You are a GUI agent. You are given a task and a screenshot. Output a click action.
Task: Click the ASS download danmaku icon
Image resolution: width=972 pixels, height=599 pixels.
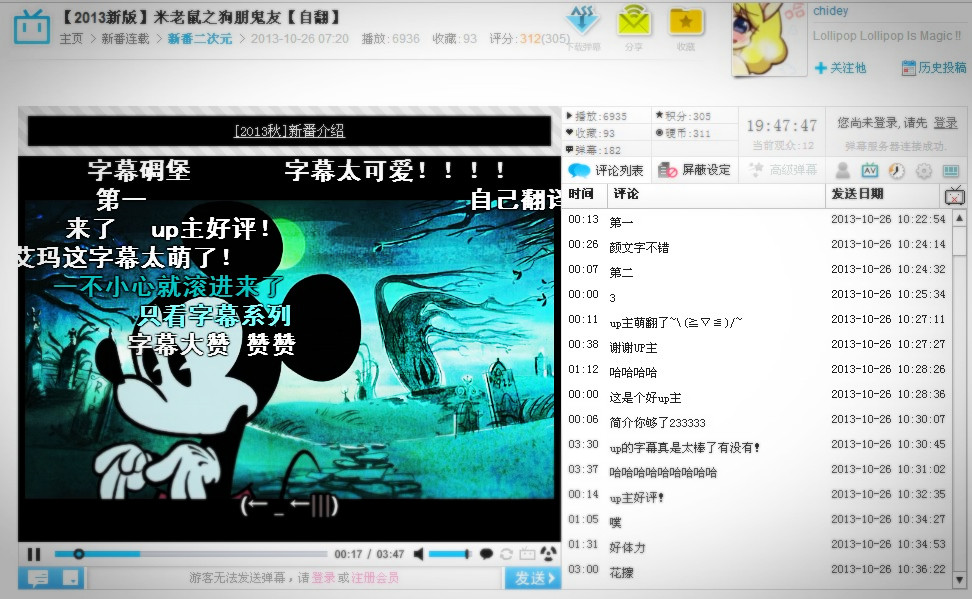tap(583, 21)
